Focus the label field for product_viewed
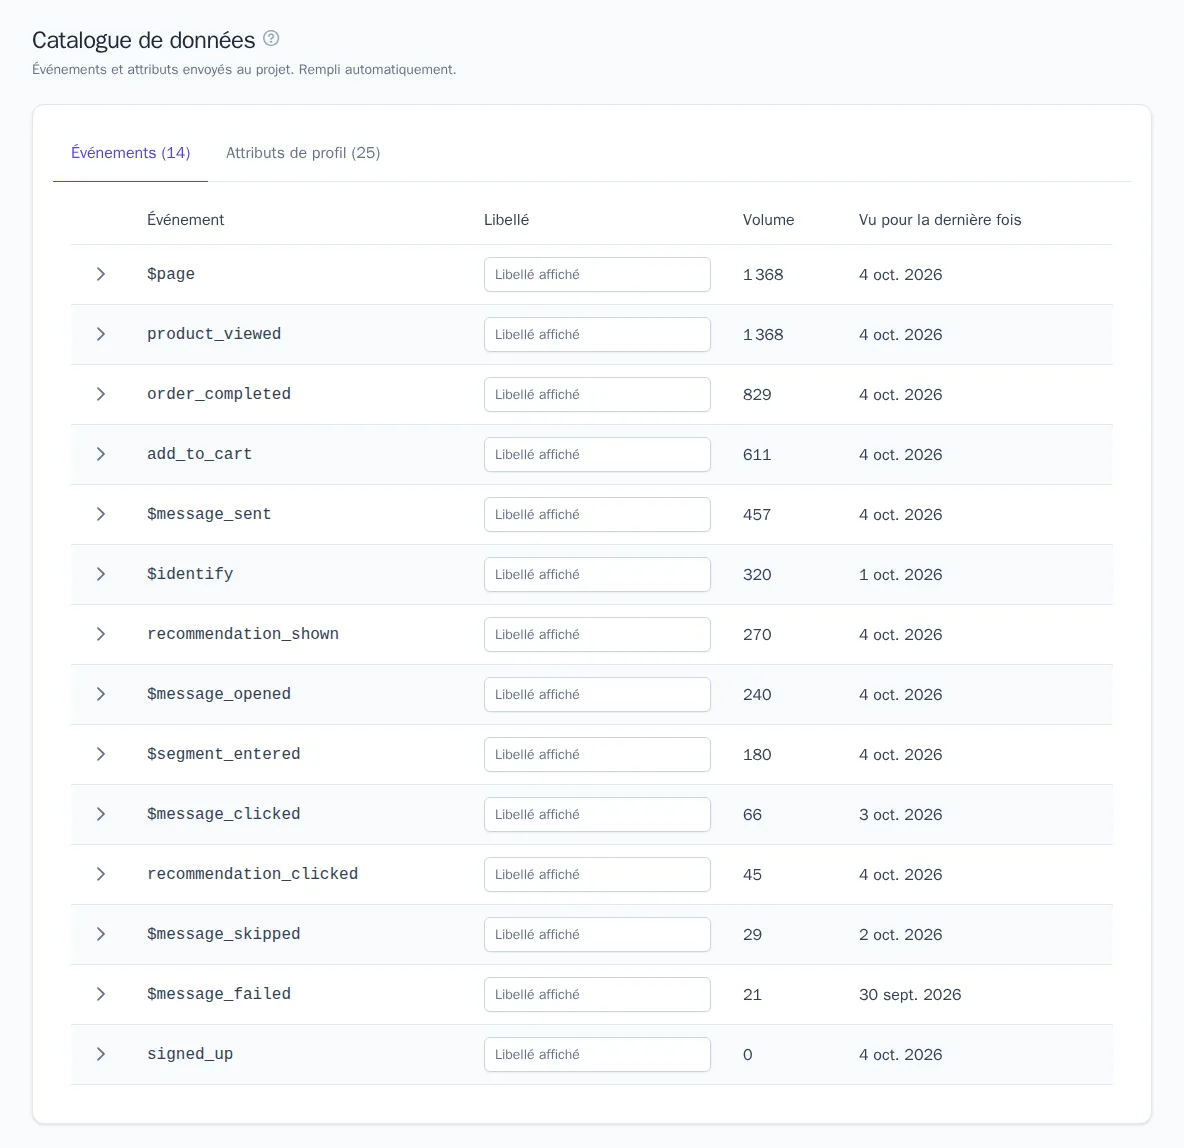The width and height of the screenshot is (1184, 1148). tap(597, 334)
